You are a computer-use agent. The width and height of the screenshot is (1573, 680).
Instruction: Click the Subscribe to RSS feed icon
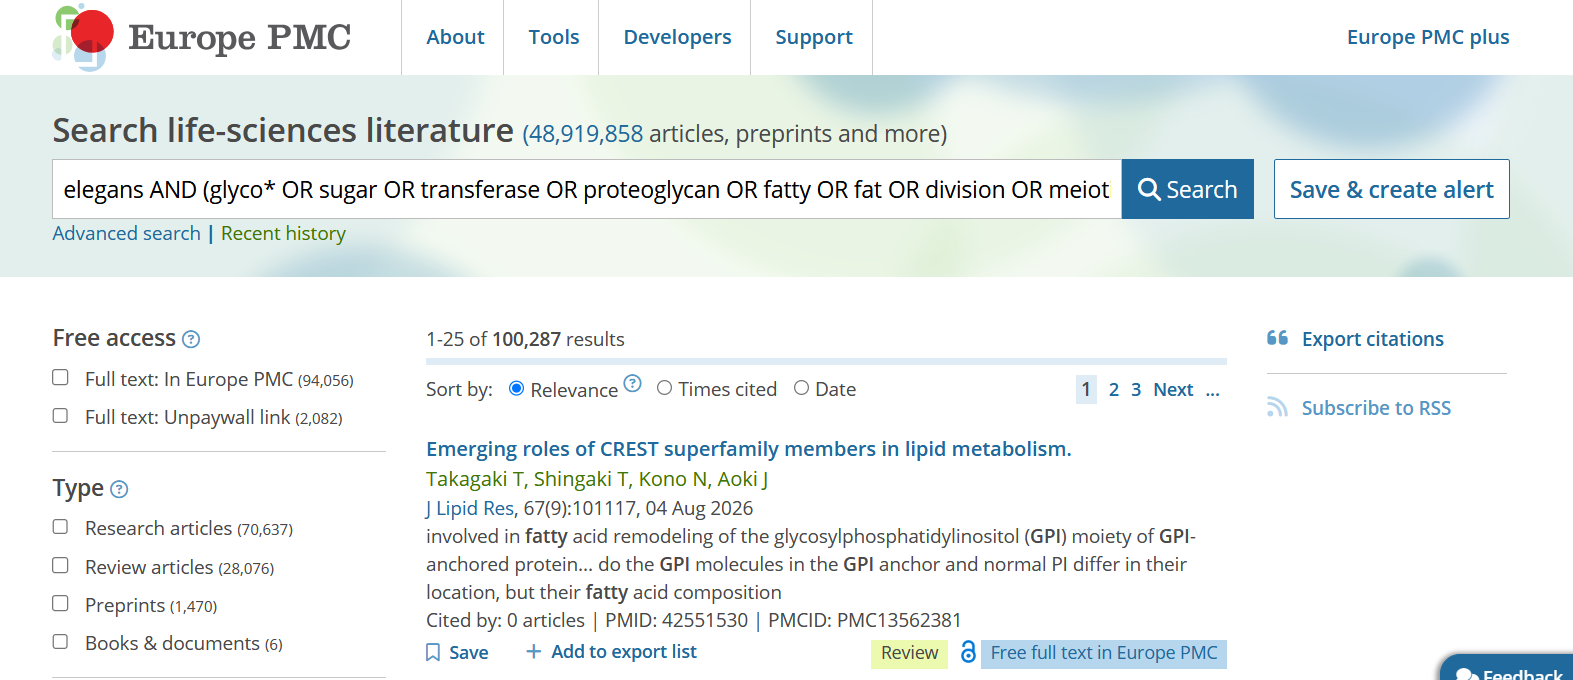pos(1277,407)
